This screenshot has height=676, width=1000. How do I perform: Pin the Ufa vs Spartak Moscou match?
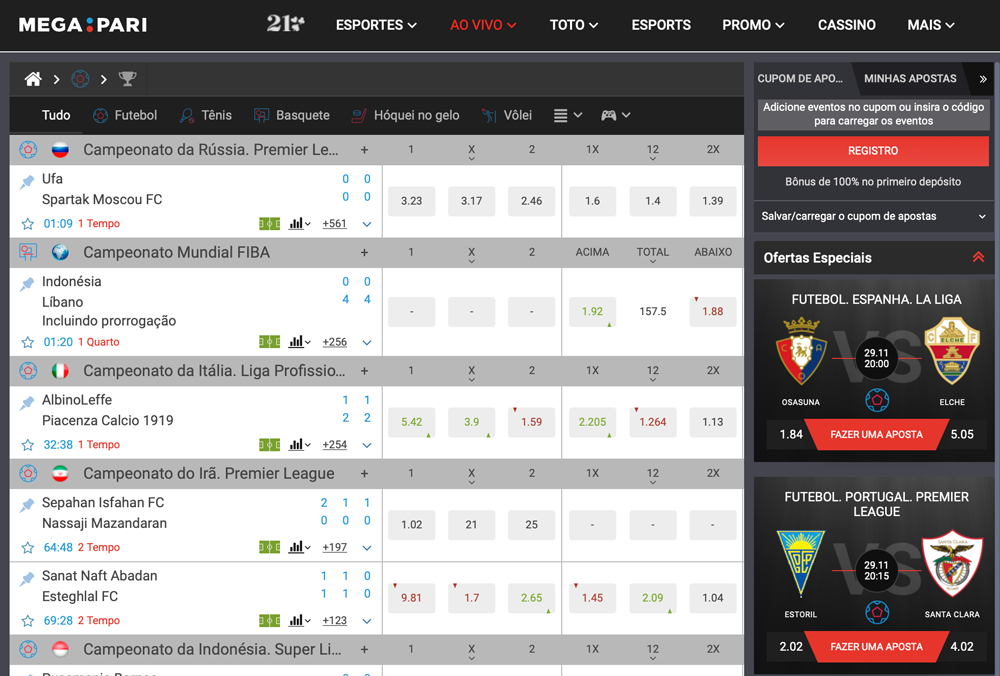27,182
